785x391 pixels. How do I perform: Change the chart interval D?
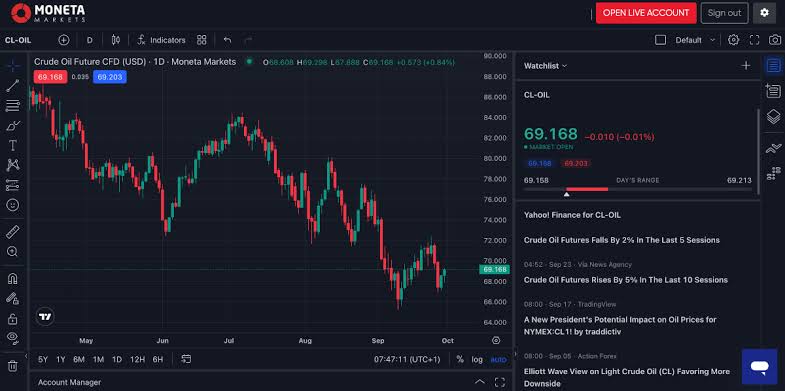pos(89,40)
